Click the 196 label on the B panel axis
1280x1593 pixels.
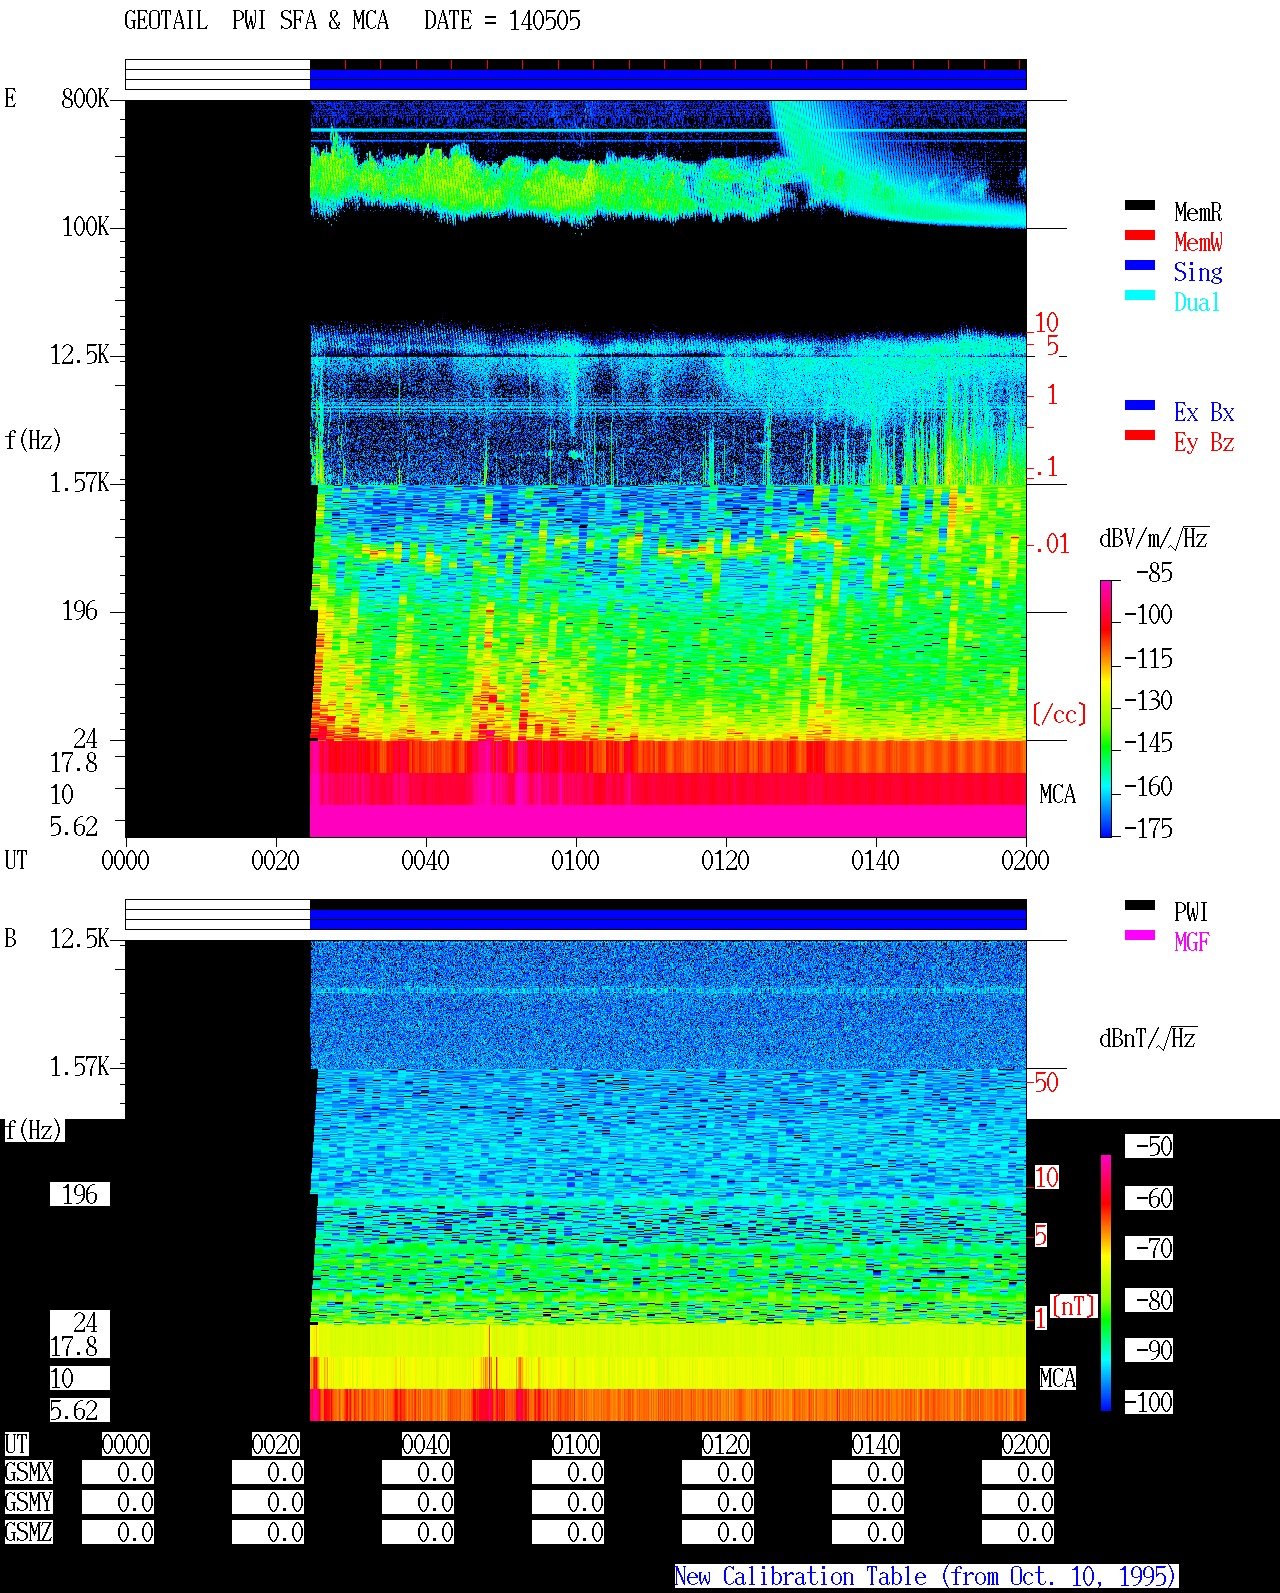pyautogui.click(x=80, y=1194)
